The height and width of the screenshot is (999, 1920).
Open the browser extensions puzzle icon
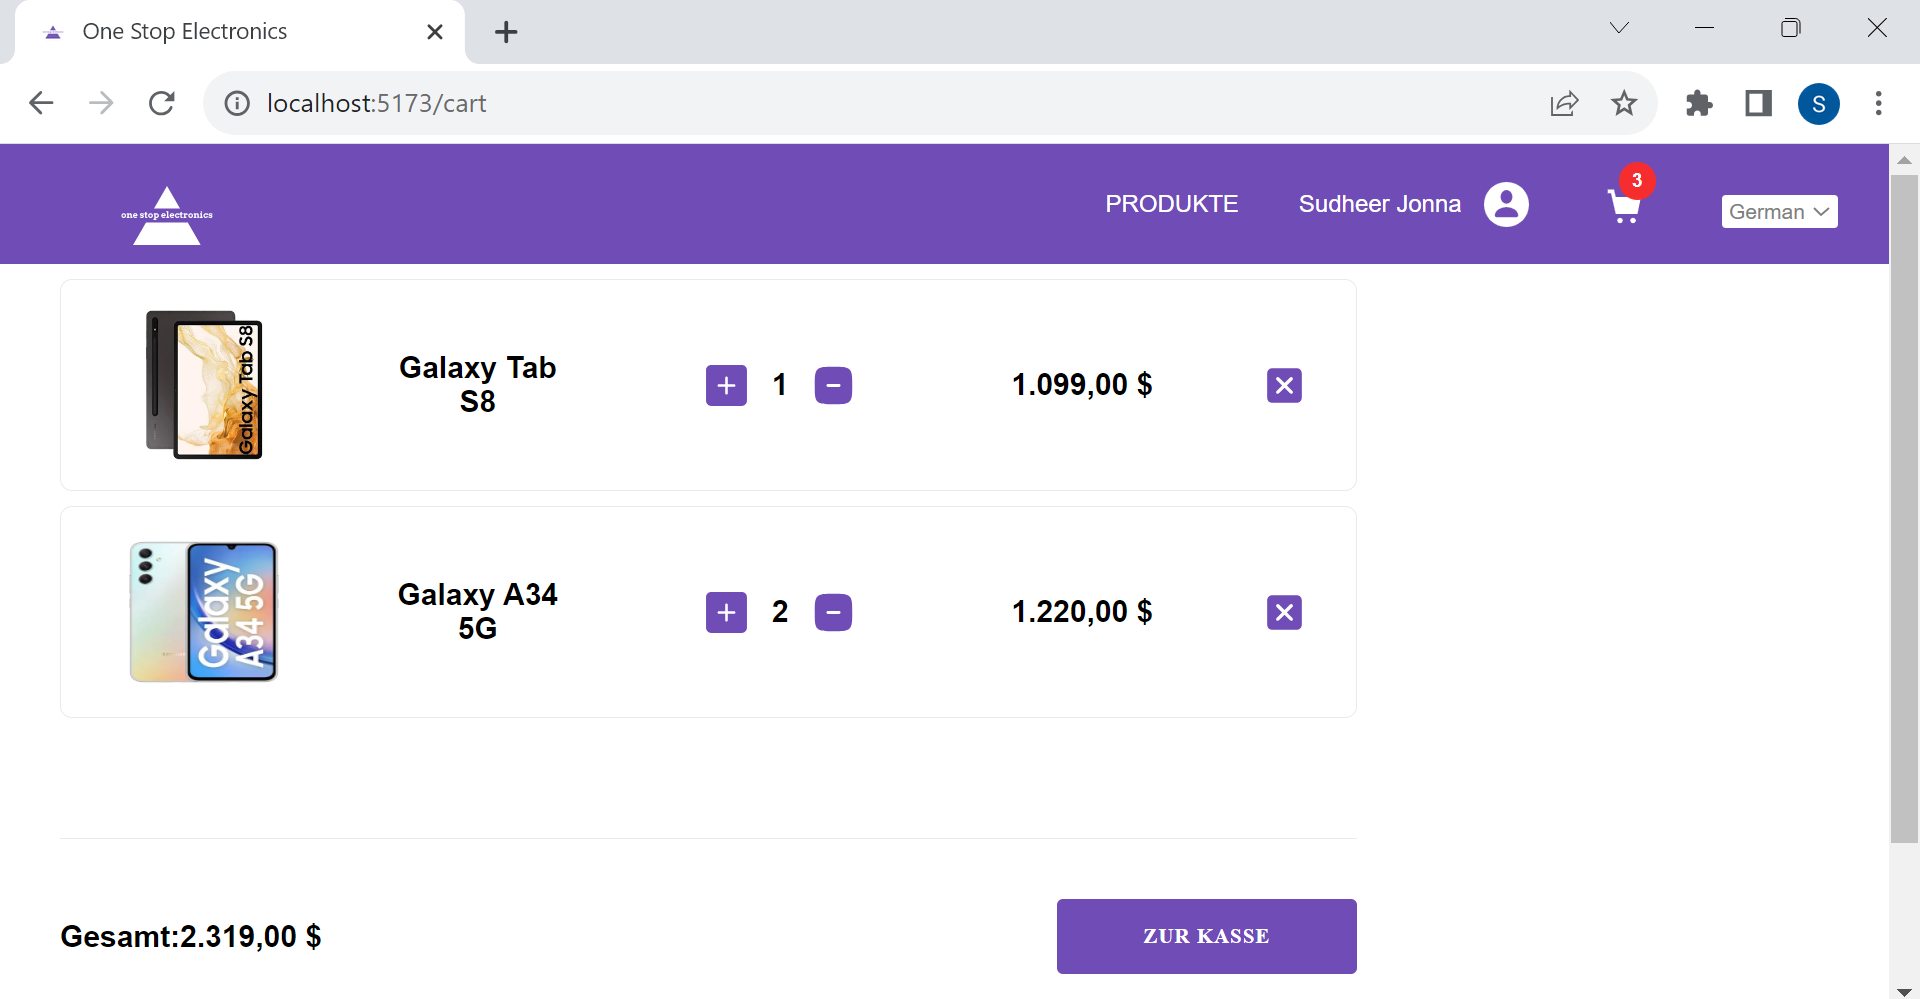click(x=1698, y=103)
